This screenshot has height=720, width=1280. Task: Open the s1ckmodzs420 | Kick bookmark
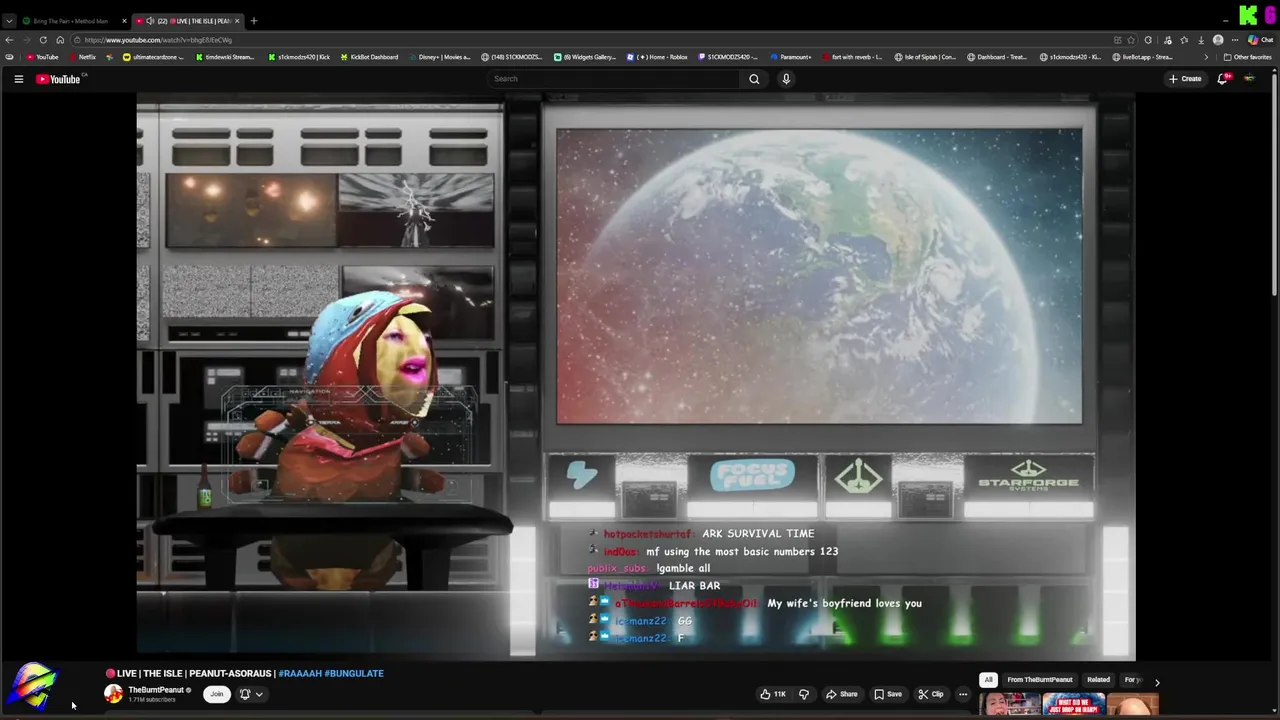point(299,57)
